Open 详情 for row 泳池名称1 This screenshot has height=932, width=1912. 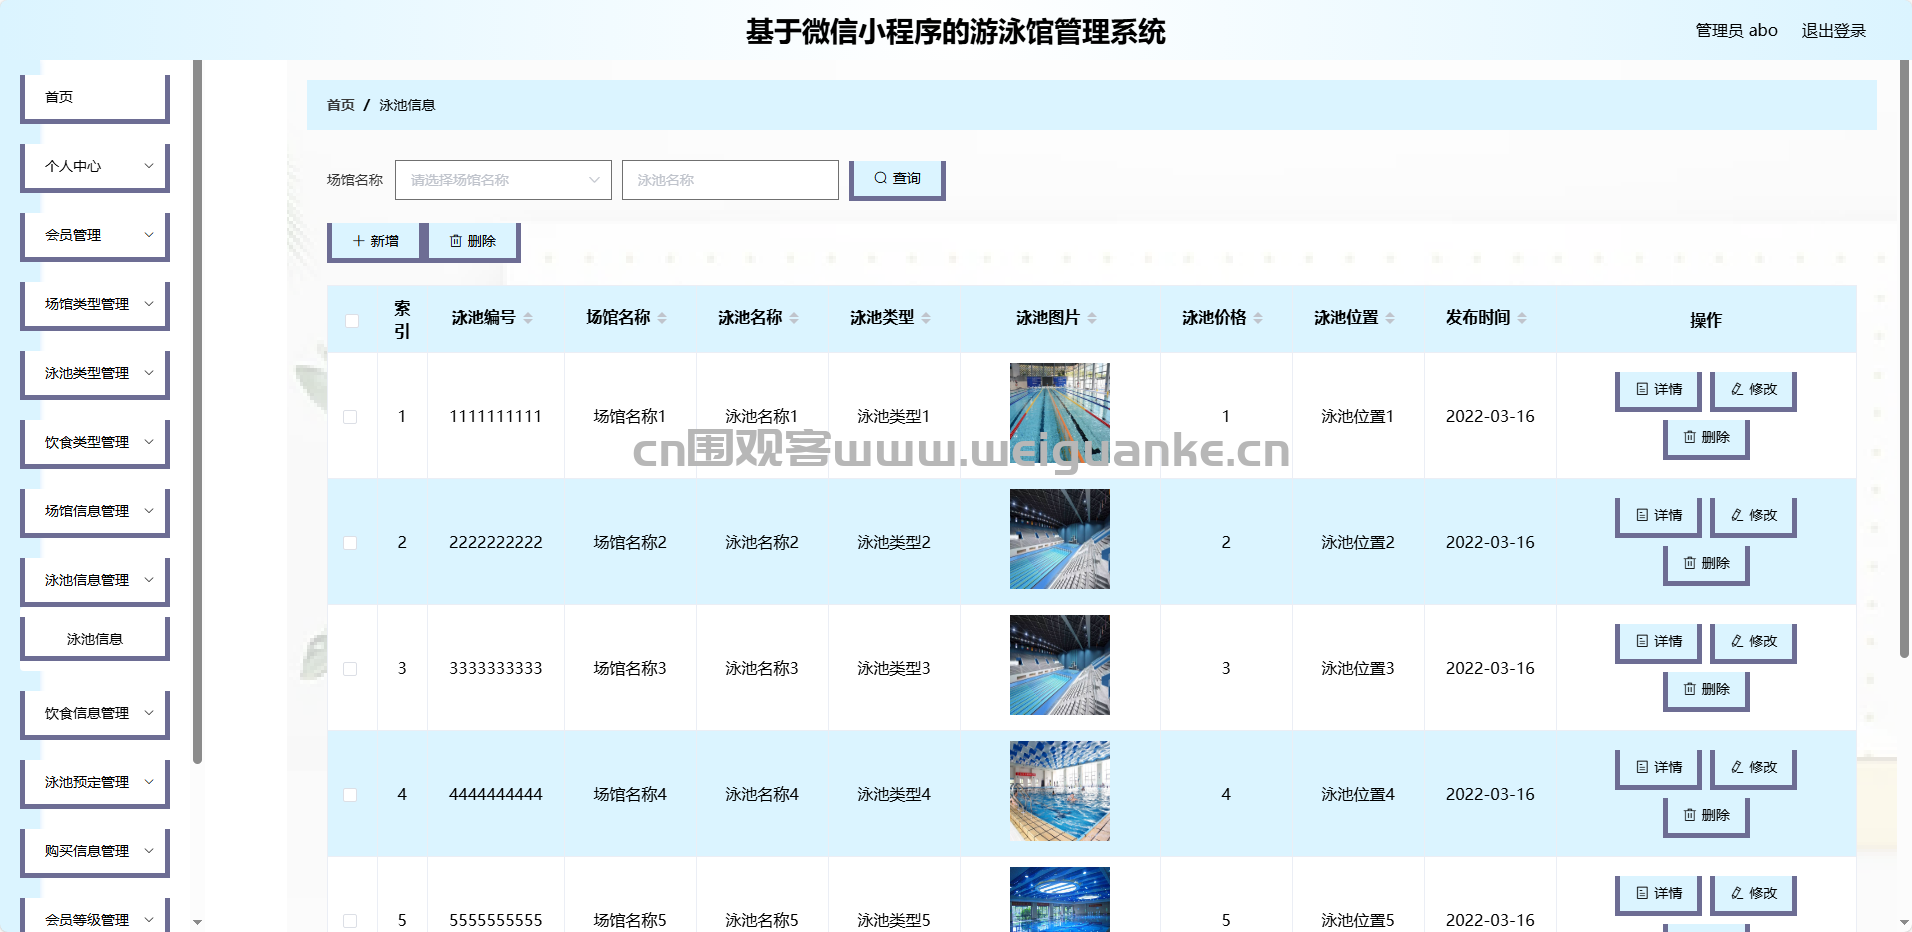[1658, 390]
